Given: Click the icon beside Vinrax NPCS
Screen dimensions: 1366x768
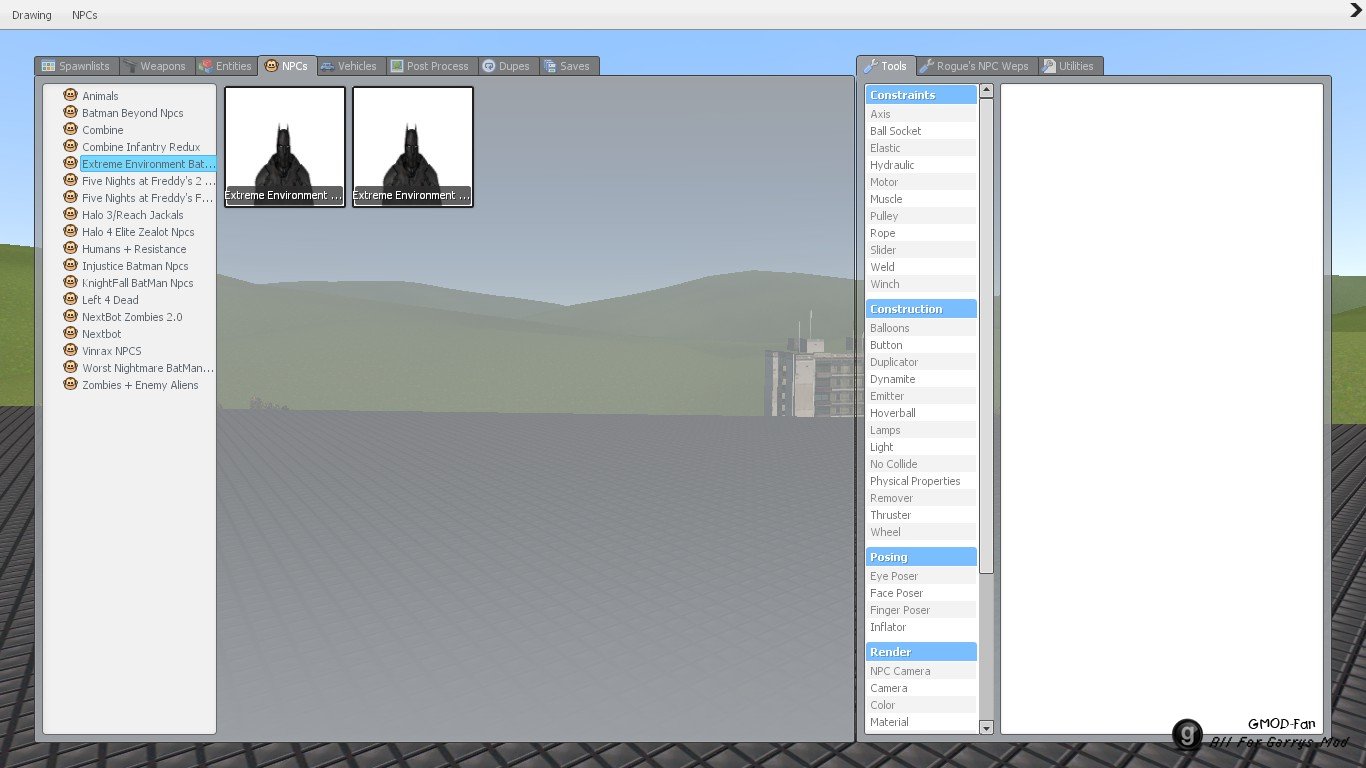Looking at the screenshot, I should (x=71, y=350).
